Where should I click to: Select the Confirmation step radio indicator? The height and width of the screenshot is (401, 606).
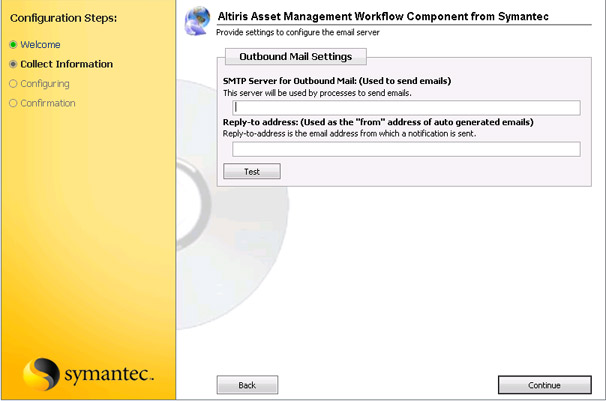13,103
